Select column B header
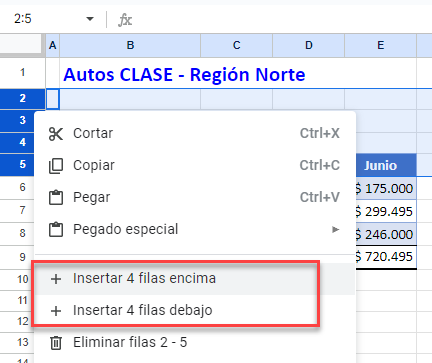Screen dimensions: 432x363 pyautogui.click(x=130, y=45)
